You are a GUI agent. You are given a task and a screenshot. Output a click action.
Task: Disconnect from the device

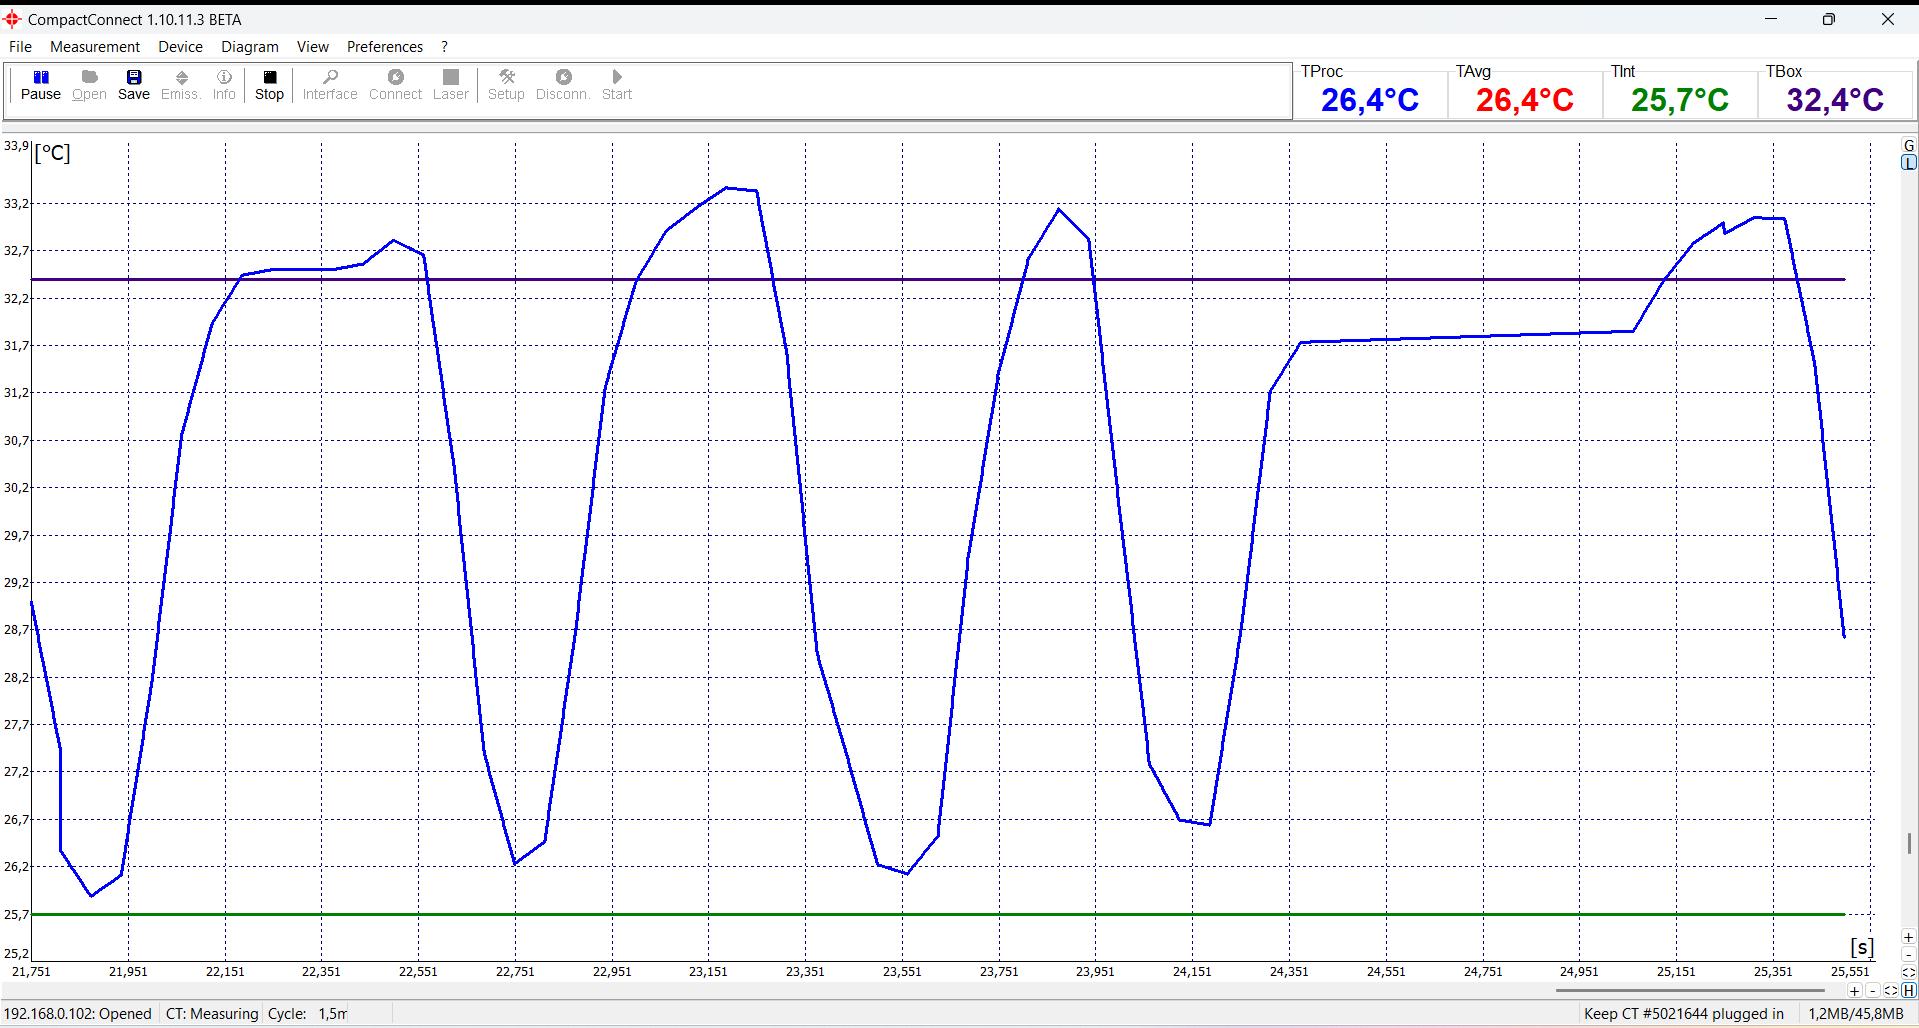(562, 85)
